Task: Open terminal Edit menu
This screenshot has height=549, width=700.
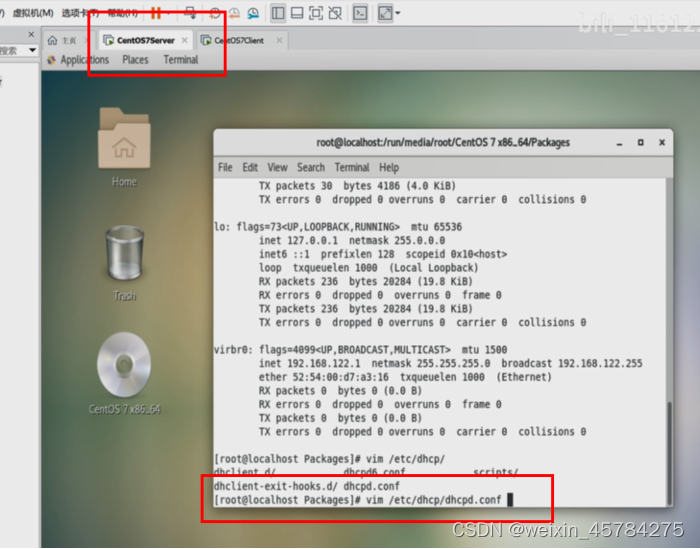Action: pos(250,167)
